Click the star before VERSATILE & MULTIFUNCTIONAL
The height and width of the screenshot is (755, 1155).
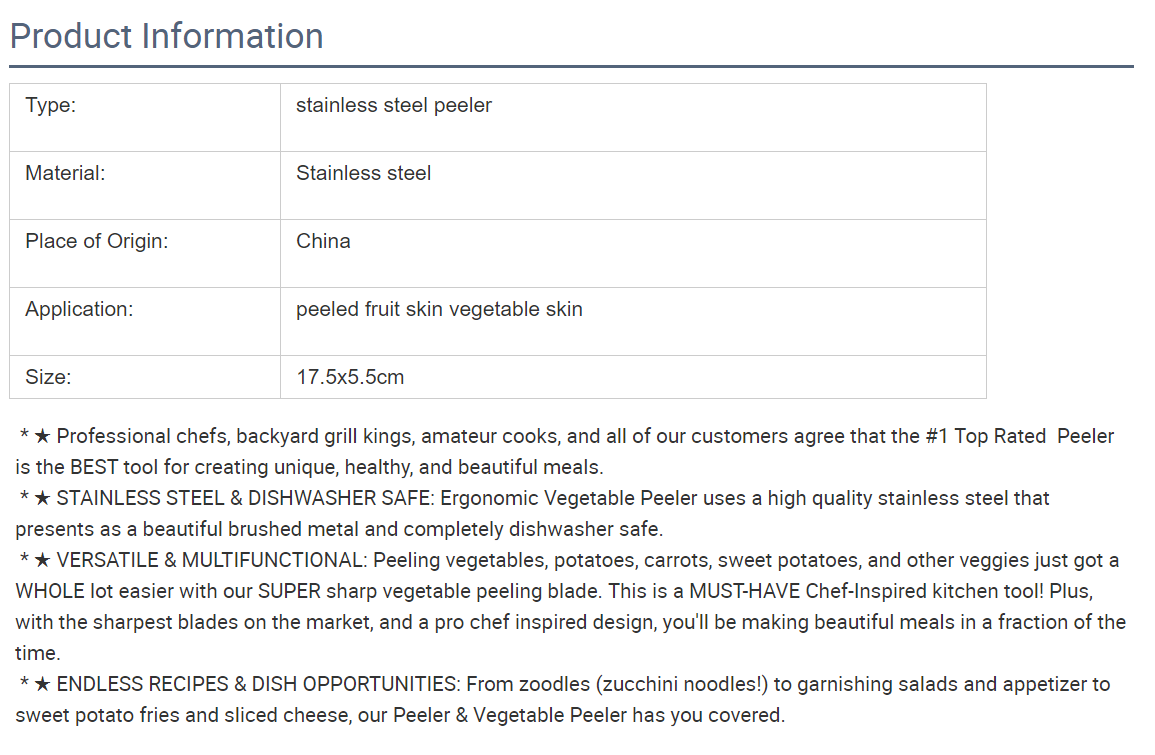(x=42, y=561)
